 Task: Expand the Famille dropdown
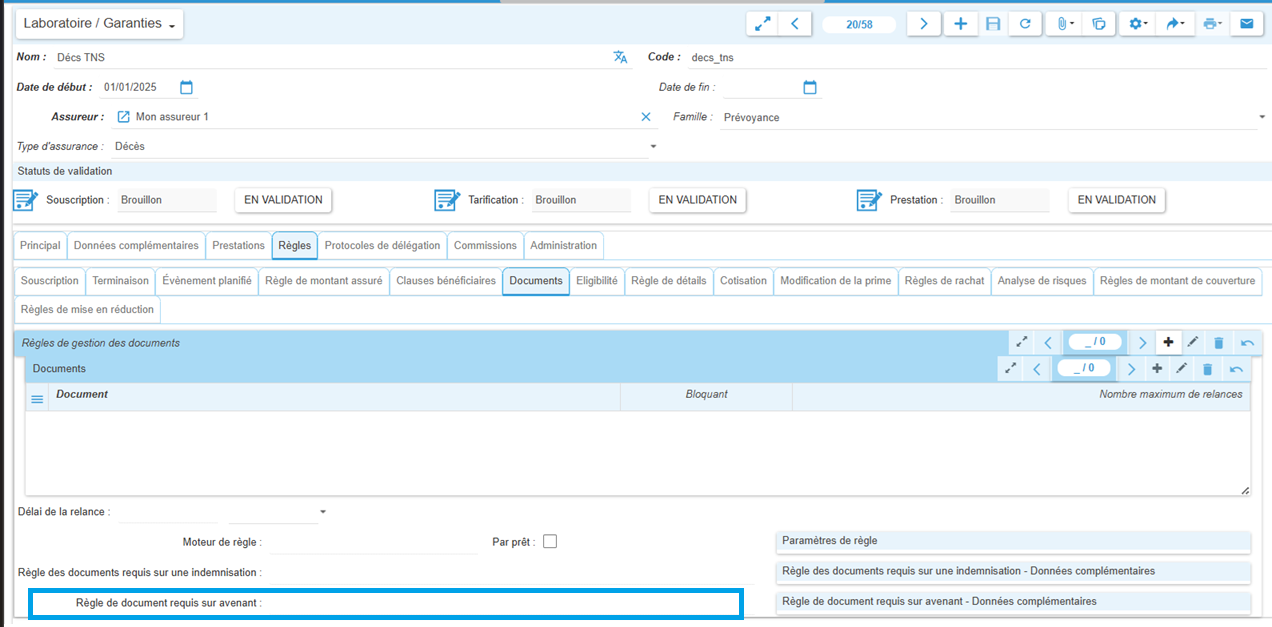click(x=1261, y=117)
